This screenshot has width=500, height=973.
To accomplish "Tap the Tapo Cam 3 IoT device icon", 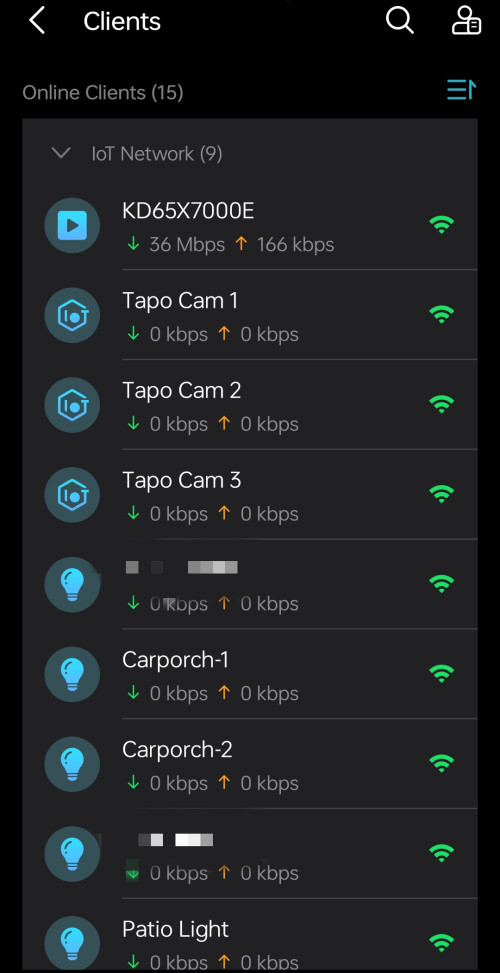I will coord(72,495).
